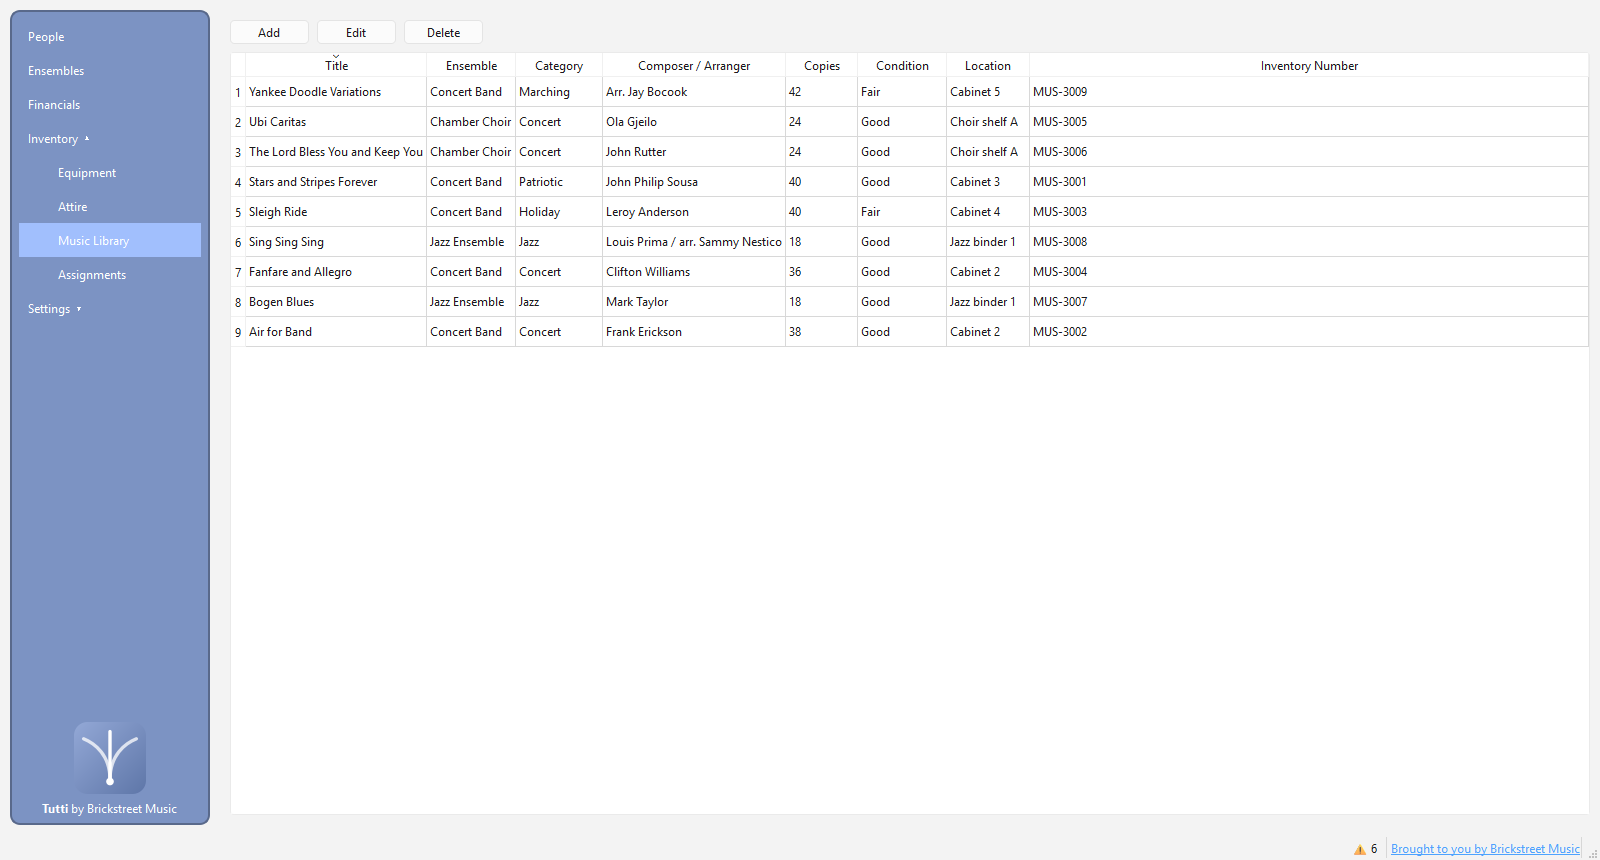Select the Sing Sing Sing title cell
This screenshot has height=860, width=1600.
click(x=336, y=242)
